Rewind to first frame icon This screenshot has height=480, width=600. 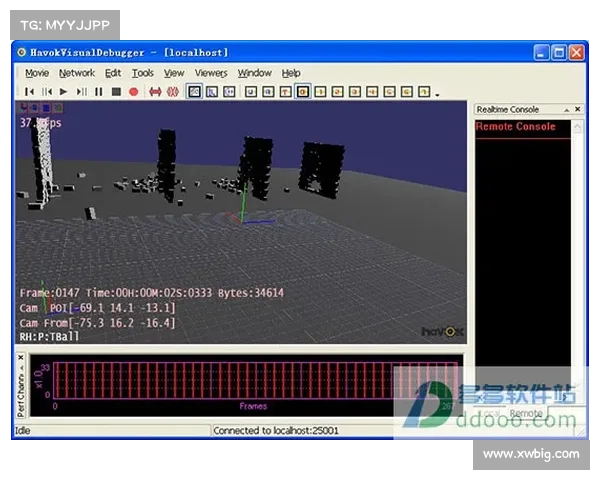click(x=29, y=92)
